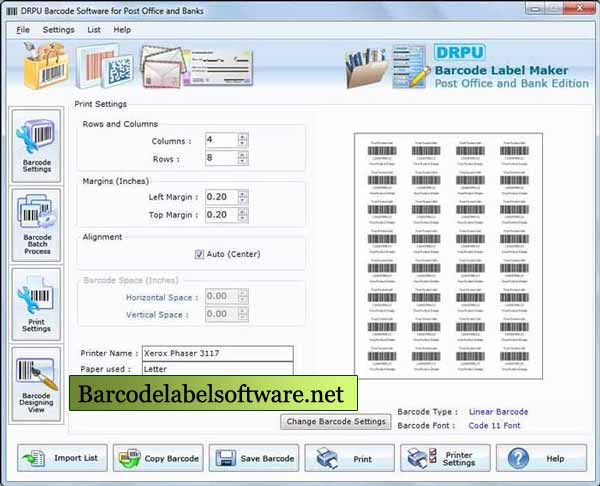Click the Change Barcode Settings button
Screen dimensions: 600x486
(336, 421)
